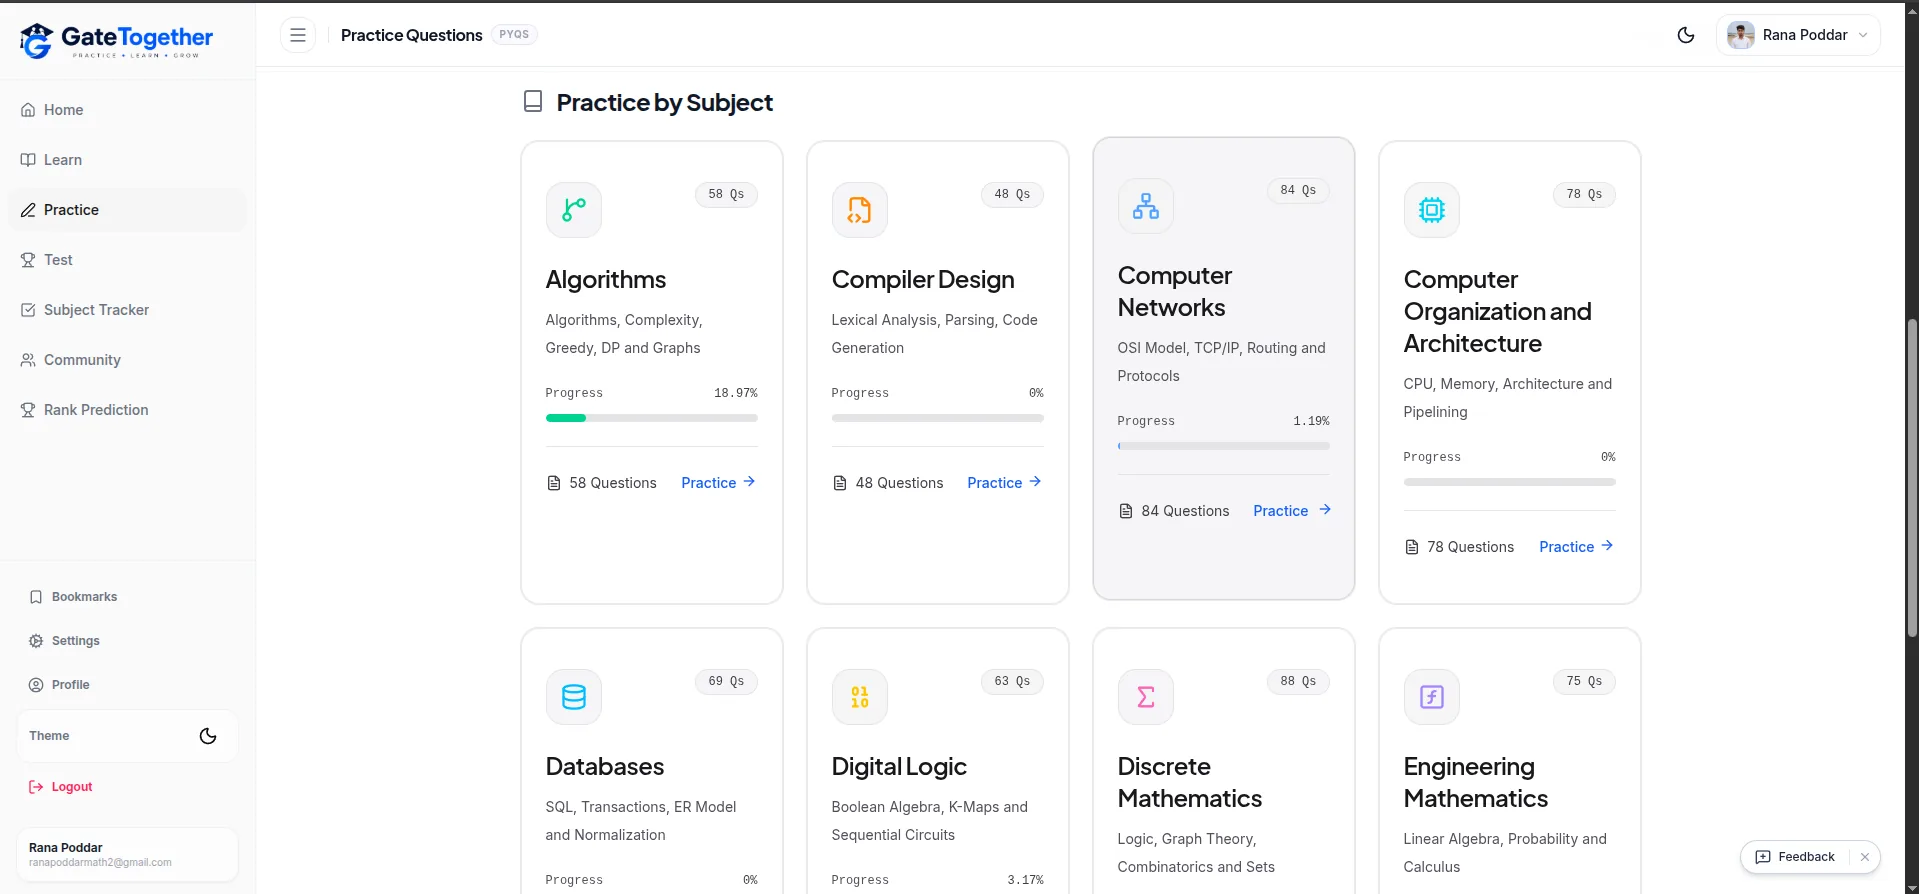The height and width of the screenshot is (894, 1919).
Task: Click the Engineering Mathematics function icon
Action: [1432, 697]
